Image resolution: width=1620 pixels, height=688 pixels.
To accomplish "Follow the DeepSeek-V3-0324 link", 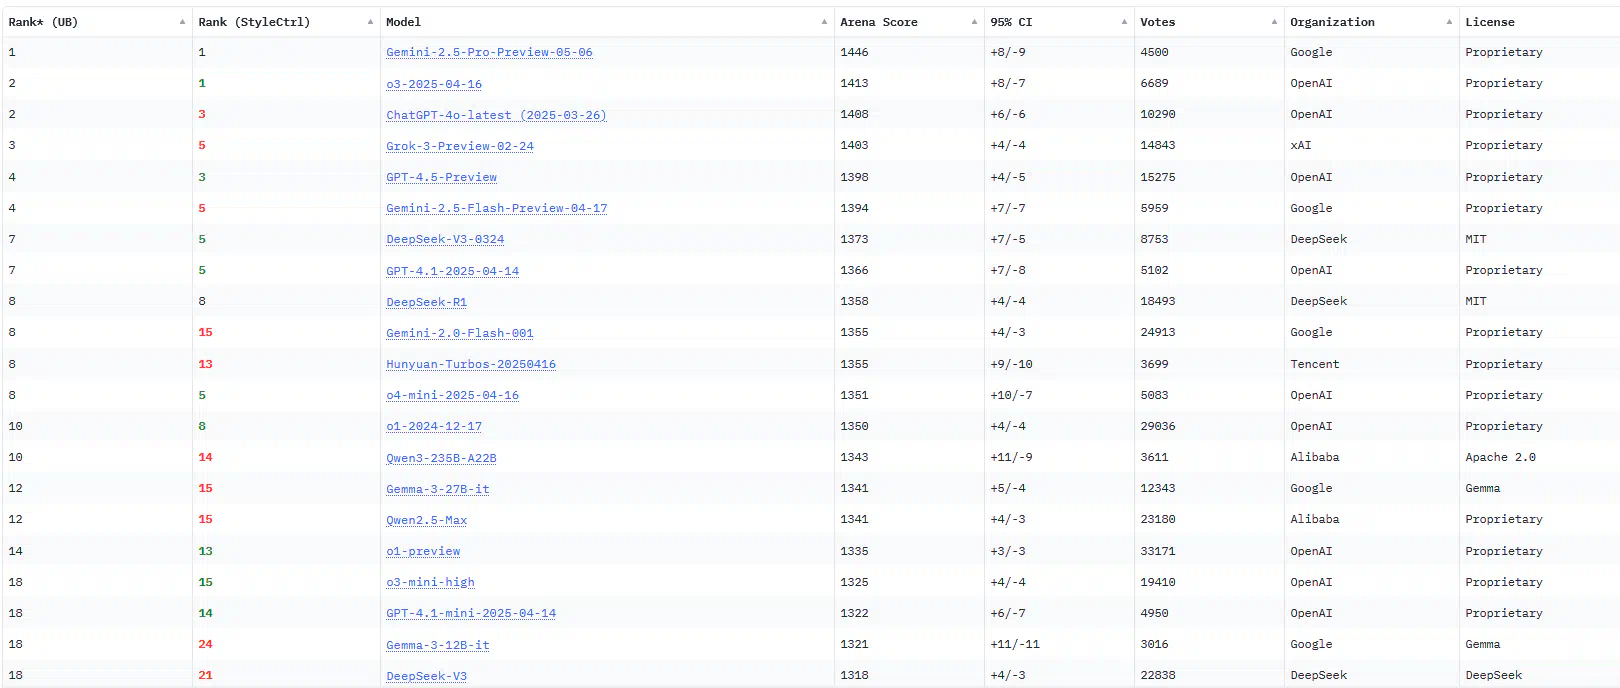I will point(445,239).
